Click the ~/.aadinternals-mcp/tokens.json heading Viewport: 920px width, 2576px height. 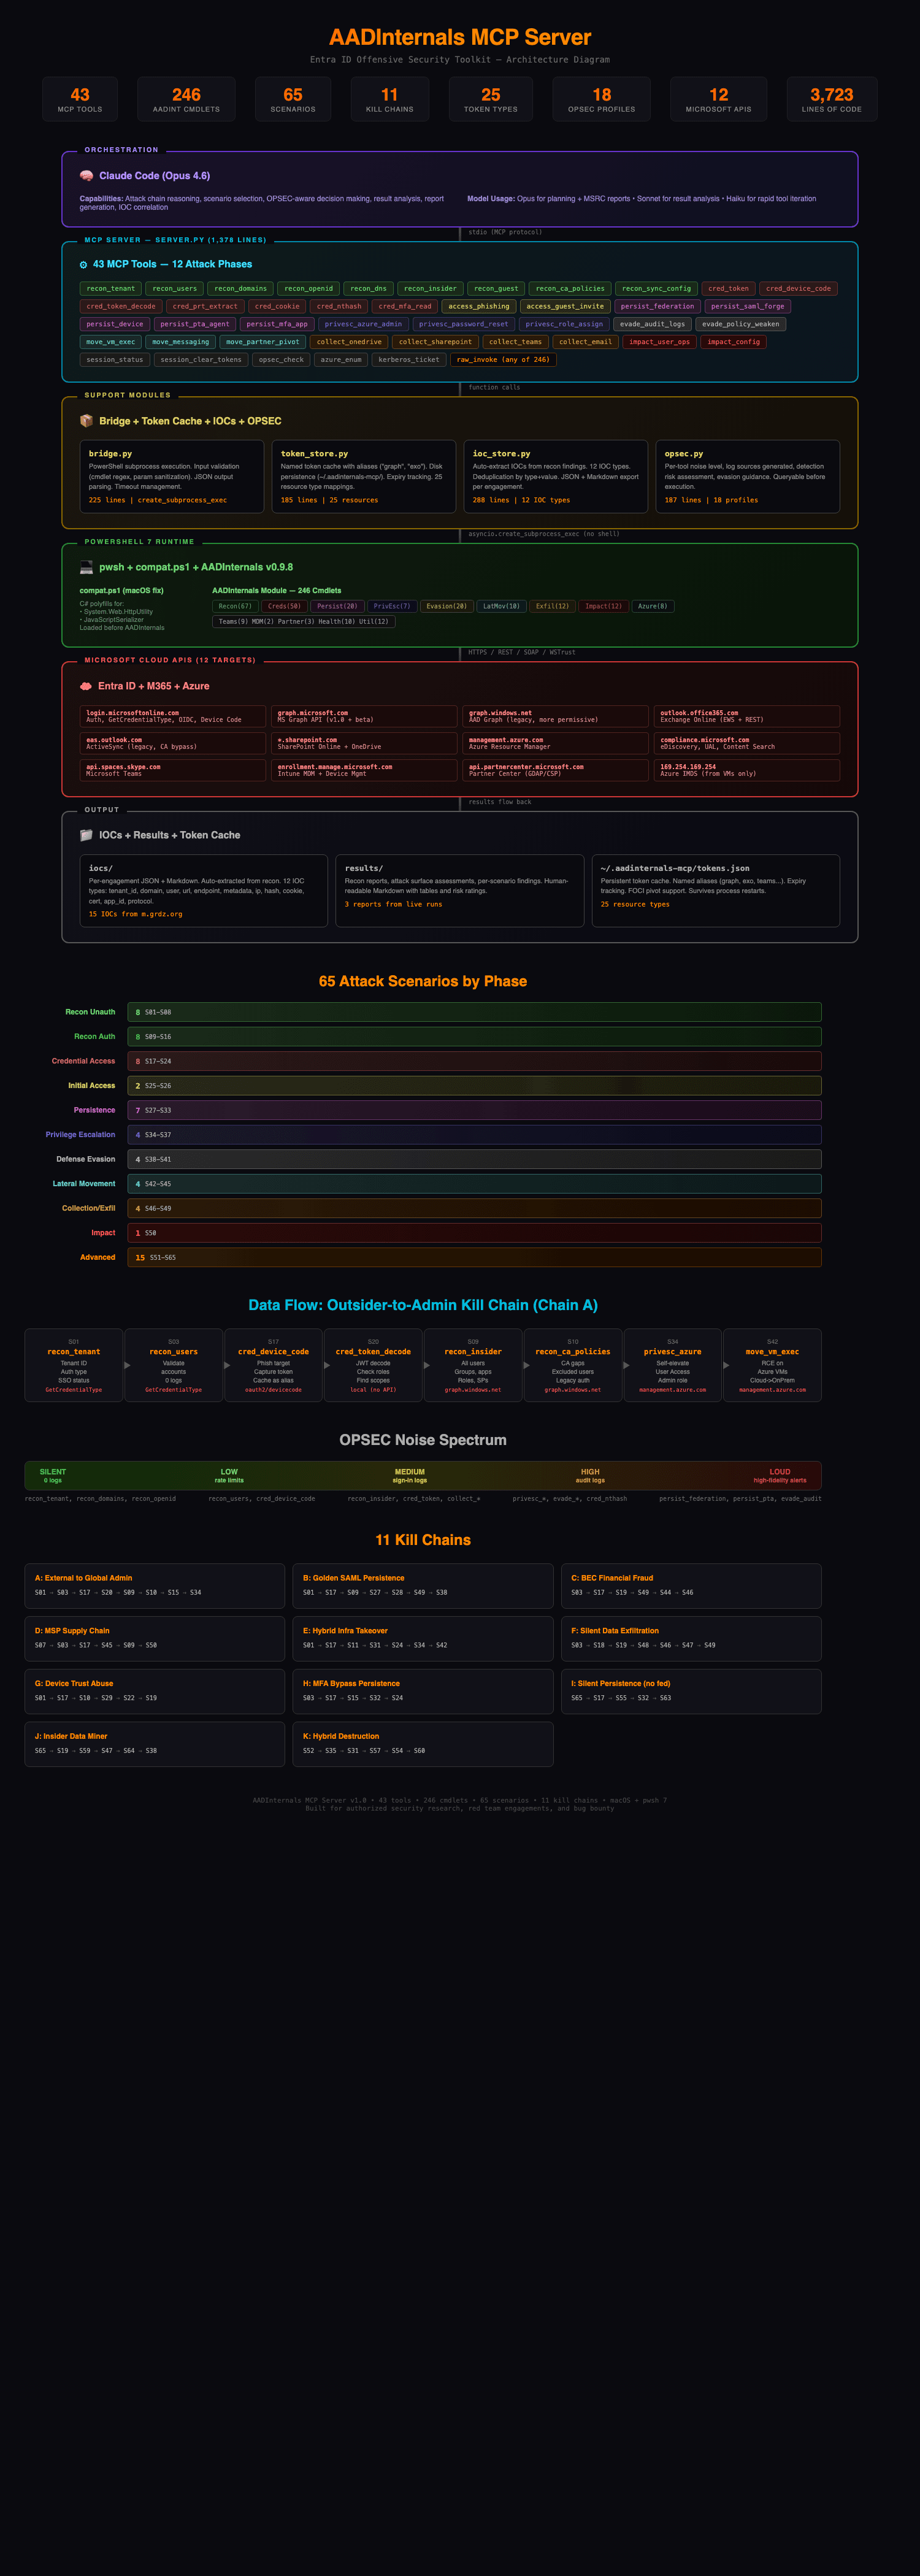coord(675,869)
